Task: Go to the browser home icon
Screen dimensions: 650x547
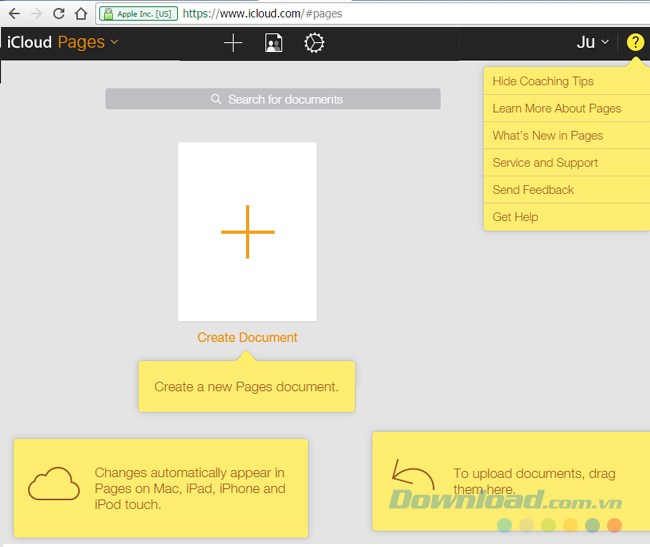Action: tap(81, 14)
